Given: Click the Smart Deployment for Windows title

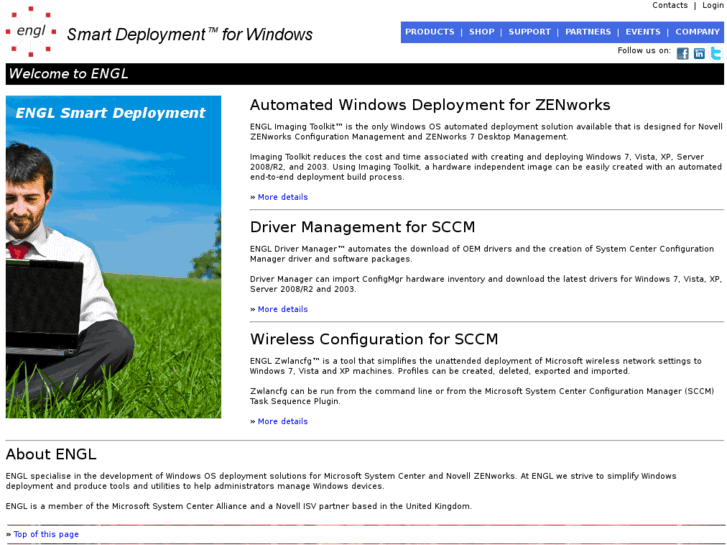Looking at the screenshot, I should coord(190,34).
